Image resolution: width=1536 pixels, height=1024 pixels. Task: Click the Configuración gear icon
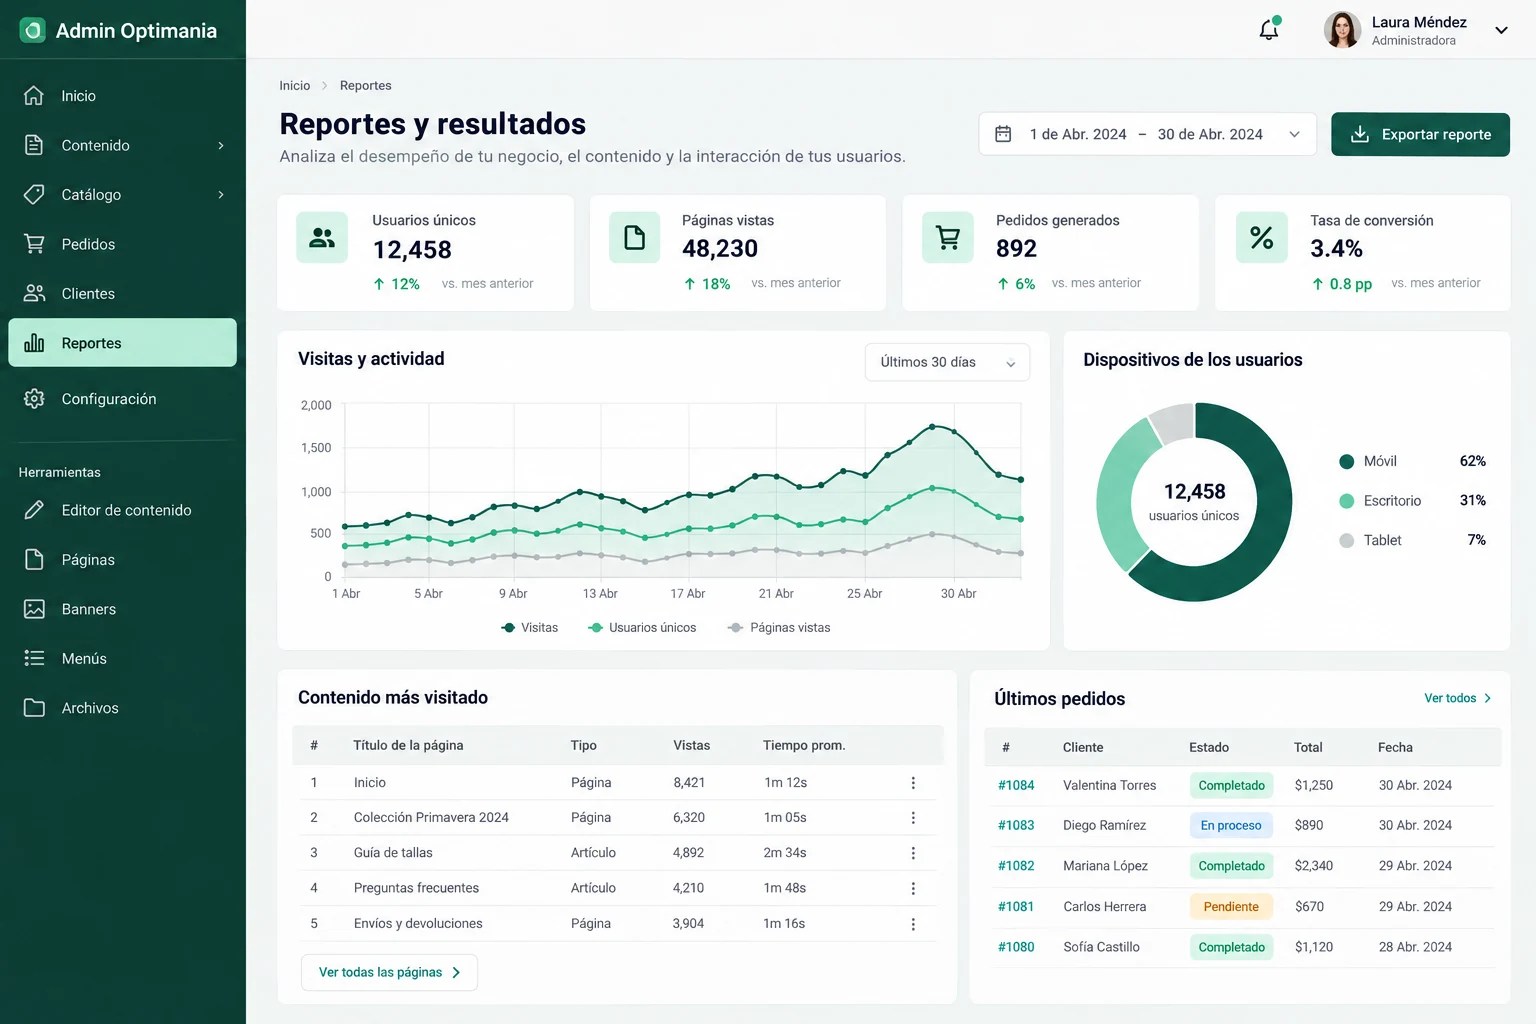point(34,398)
